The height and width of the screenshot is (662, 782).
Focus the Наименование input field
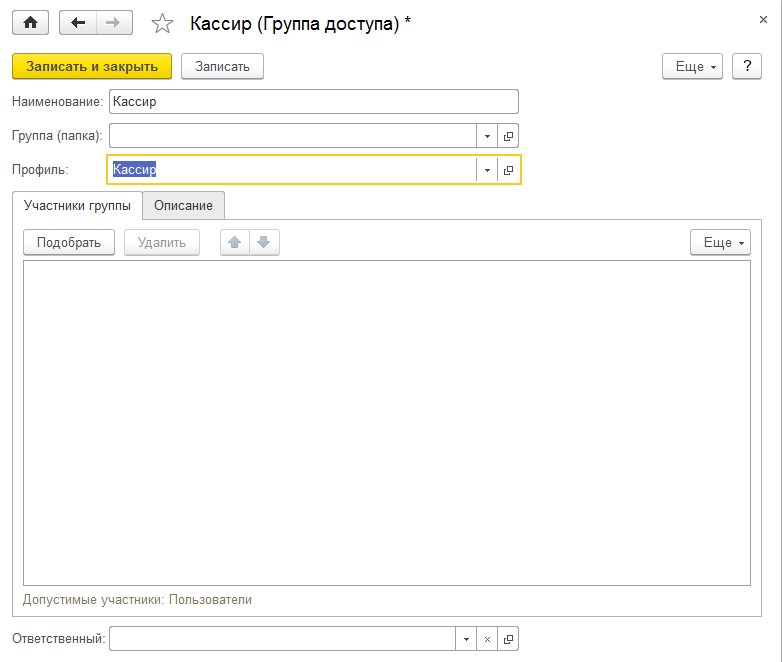pyautogui.click(x=314, y=102)
